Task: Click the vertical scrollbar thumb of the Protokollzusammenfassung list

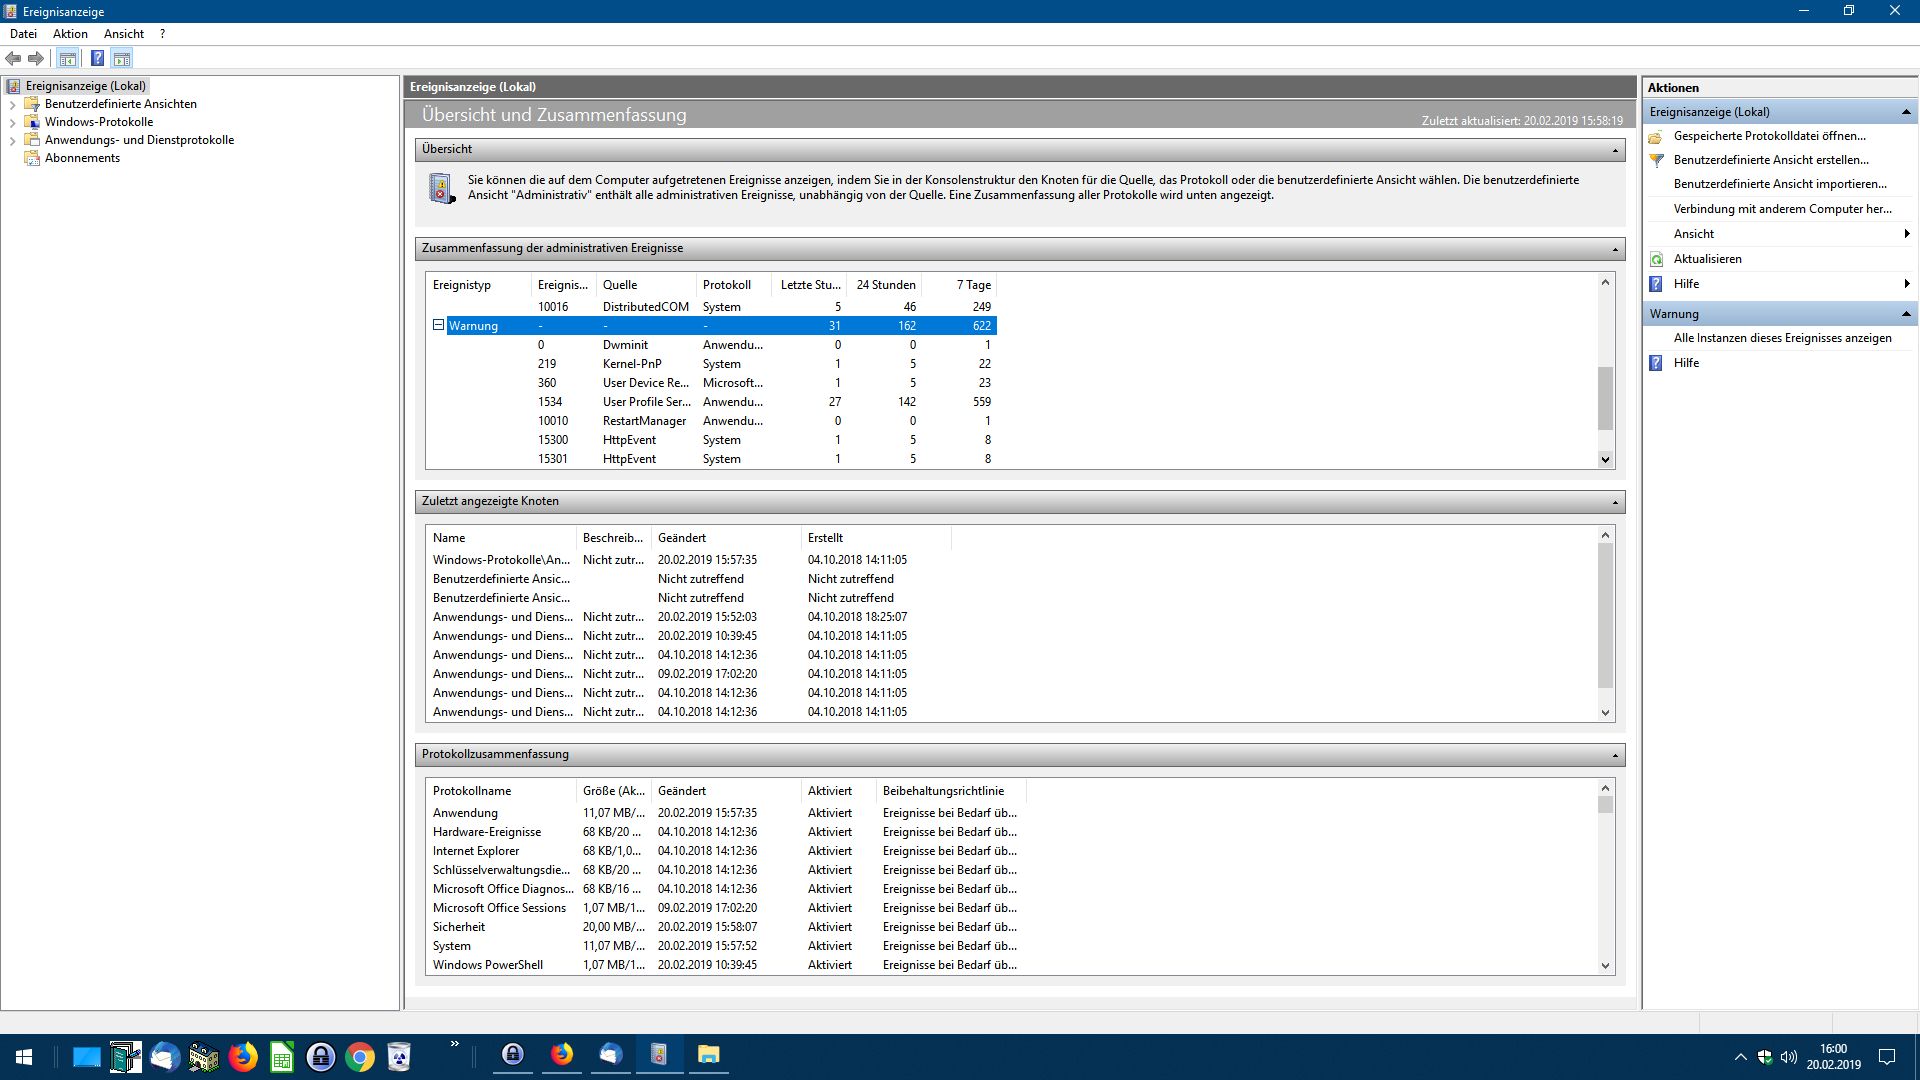Action: 1605,805
